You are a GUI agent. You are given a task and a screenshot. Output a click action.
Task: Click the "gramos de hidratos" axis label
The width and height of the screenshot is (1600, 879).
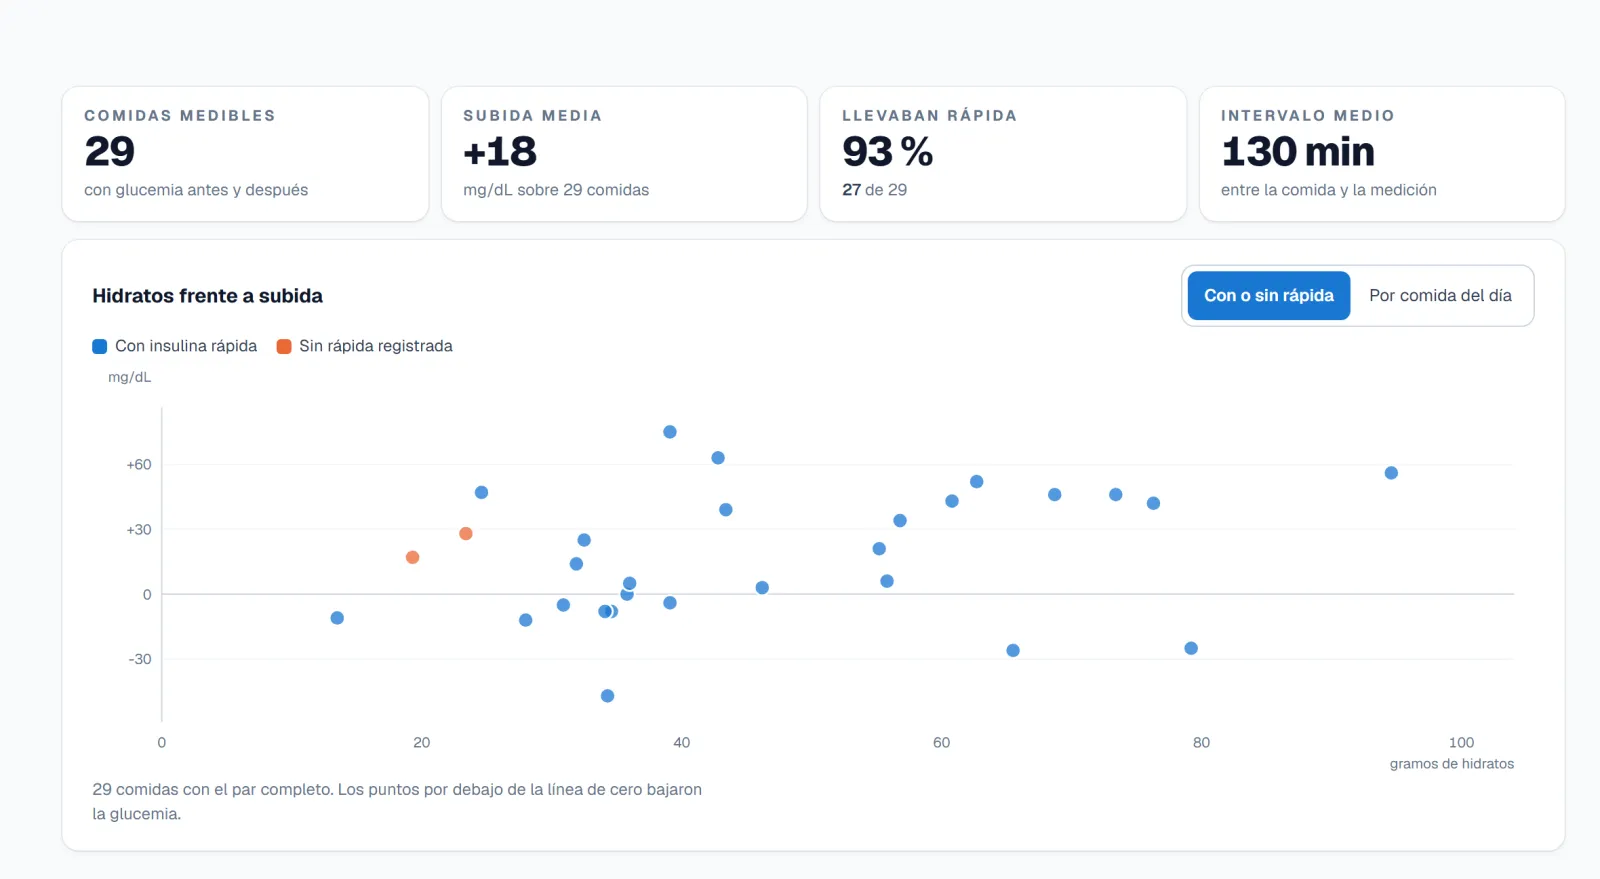point(1452,764)
